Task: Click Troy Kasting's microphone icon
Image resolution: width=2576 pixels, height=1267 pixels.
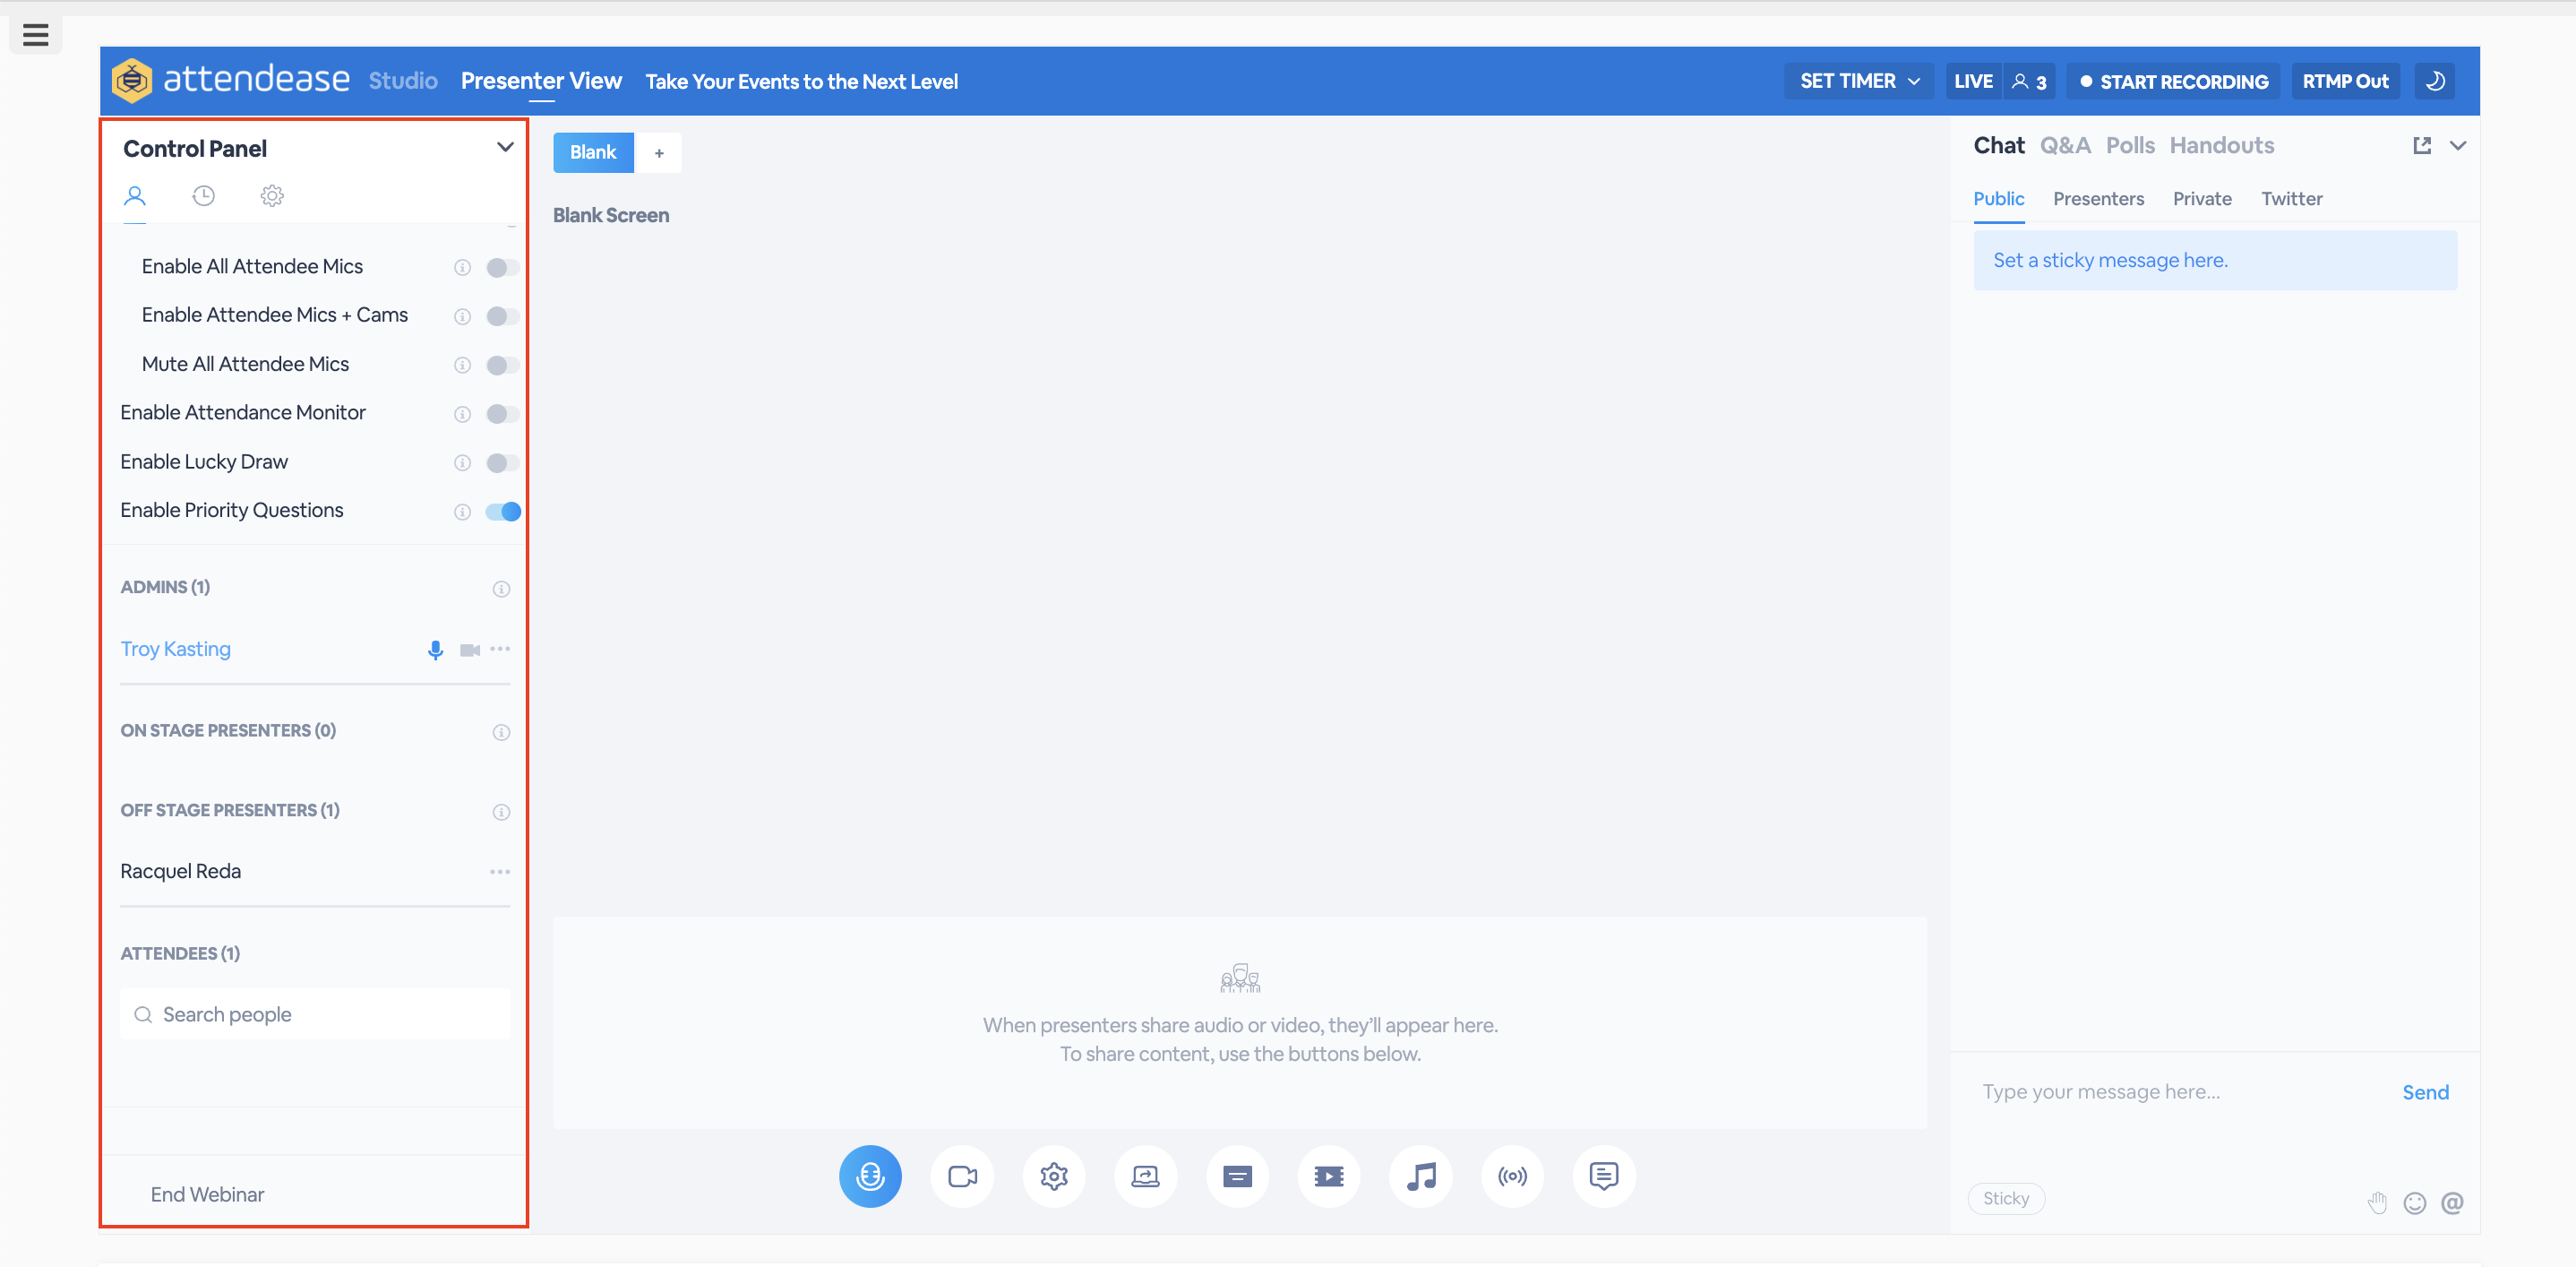Action: point(436,649)
